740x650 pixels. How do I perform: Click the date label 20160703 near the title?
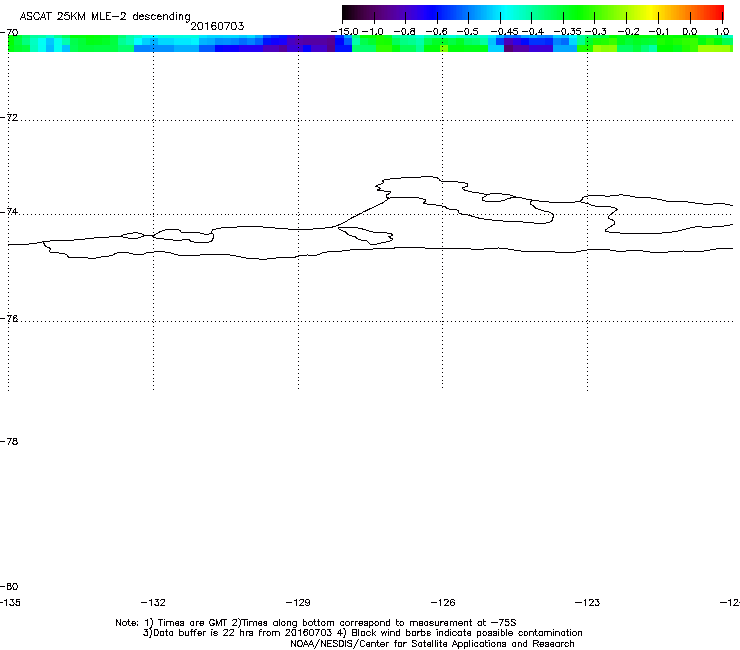(x=217, y=26)
